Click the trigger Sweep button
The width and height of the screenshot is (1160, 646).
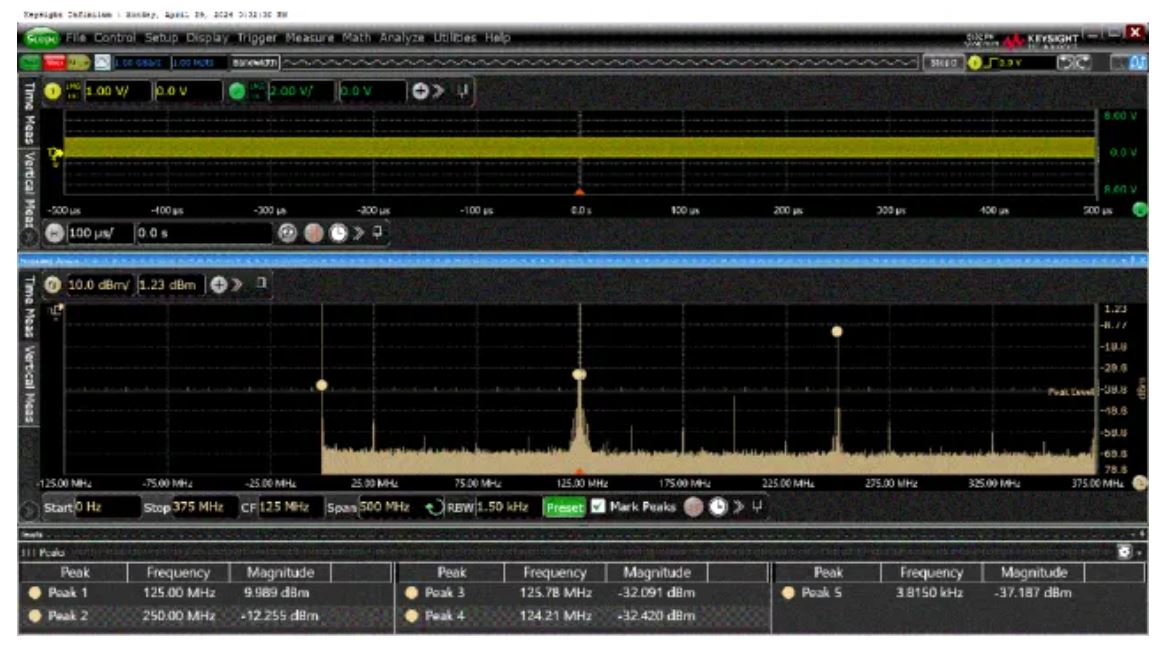[x=942, y=63]
